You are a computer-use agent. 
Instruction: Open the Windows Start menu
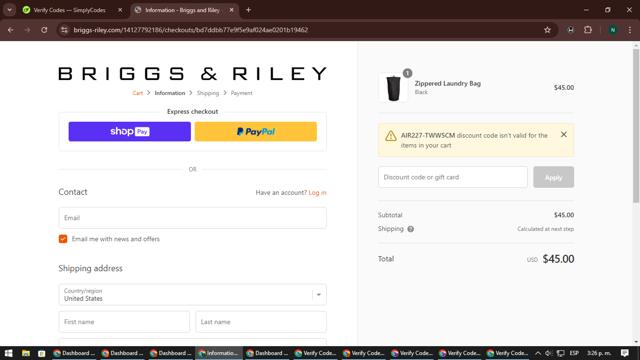pos(9,353)
